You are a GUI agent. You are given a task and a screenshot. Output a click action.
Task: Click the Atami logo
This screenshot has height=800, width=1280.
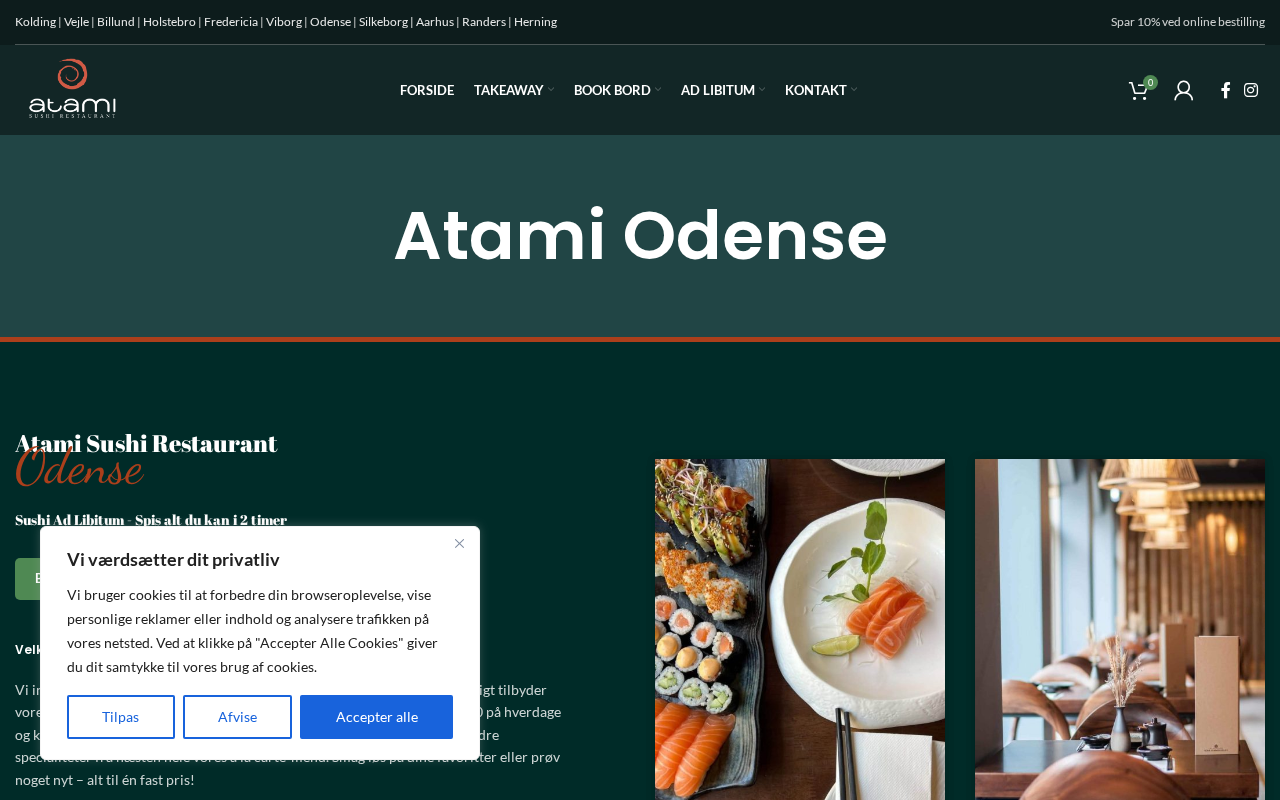pos(72,89)
